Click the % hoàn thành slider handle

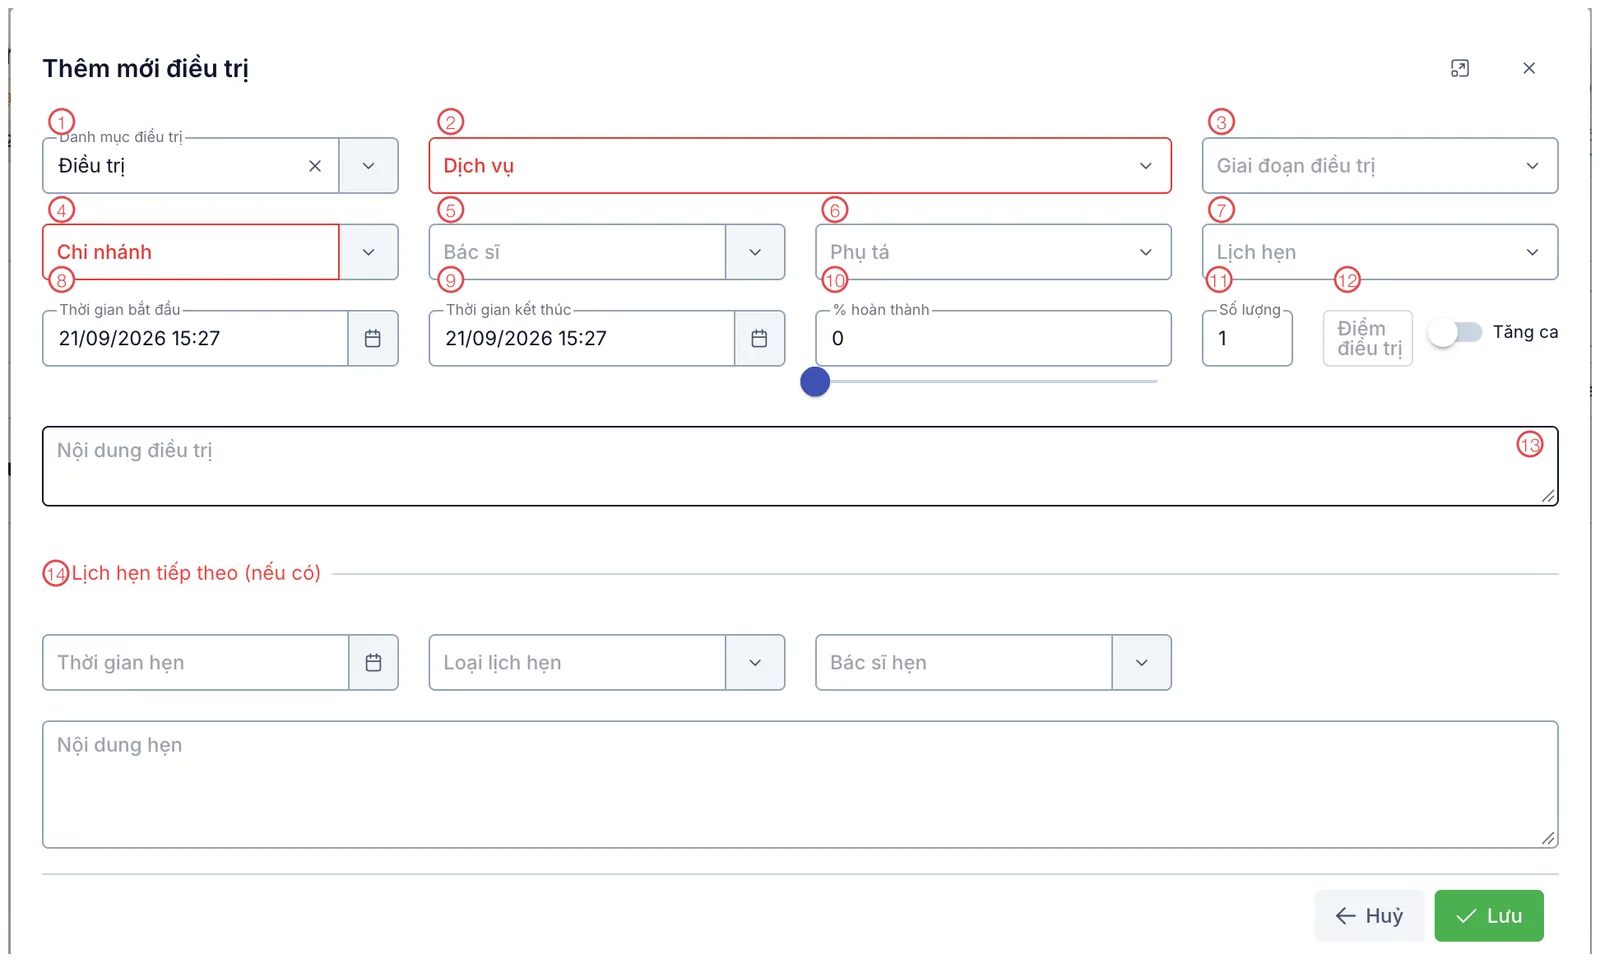(815, 382)
